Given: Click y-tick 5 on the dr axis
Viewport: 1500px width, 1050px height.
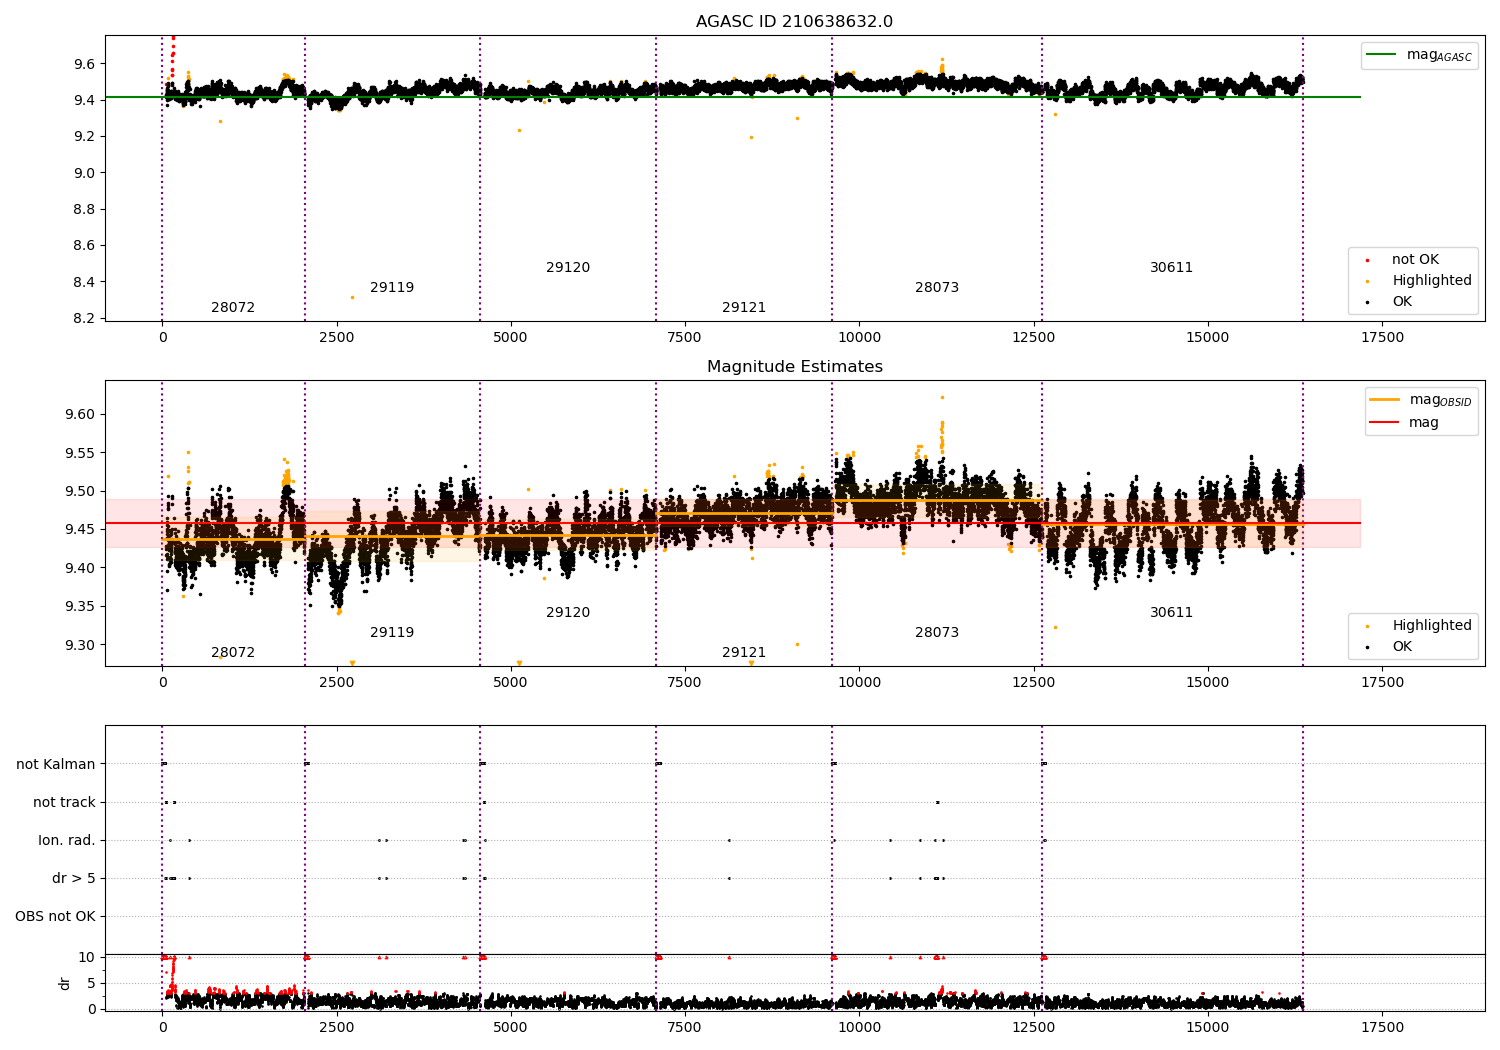Looking at the screenshot, I should [x=91, y=983].
